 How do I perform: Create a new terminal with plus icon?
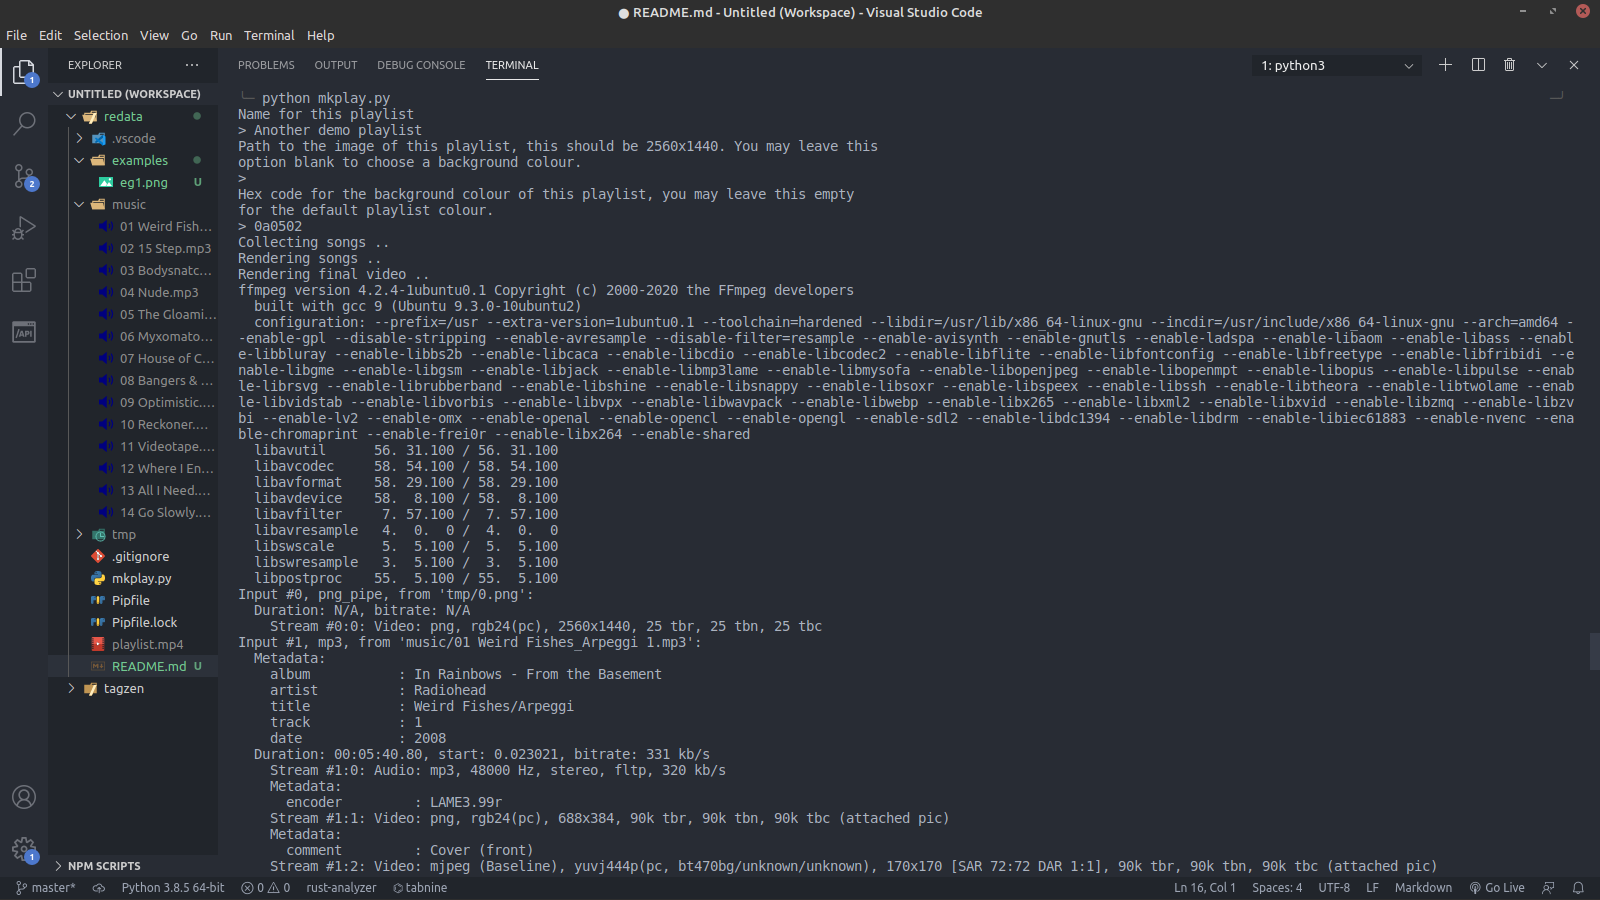[x=1445, y=65]
